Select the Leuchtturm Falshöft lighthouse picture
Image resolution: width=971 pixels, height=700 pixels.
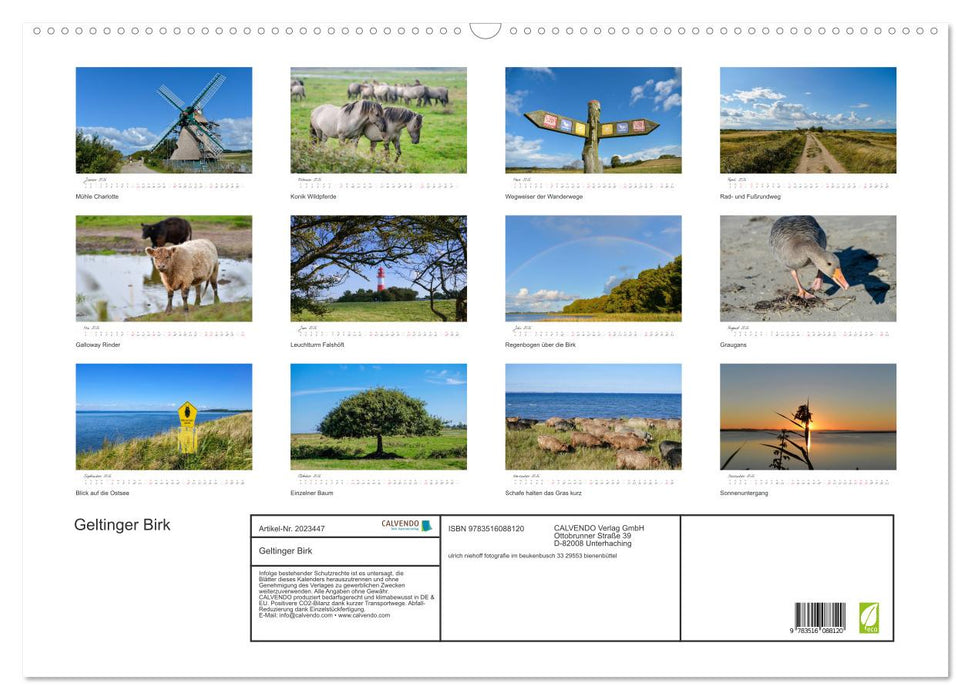pos(378,267)
